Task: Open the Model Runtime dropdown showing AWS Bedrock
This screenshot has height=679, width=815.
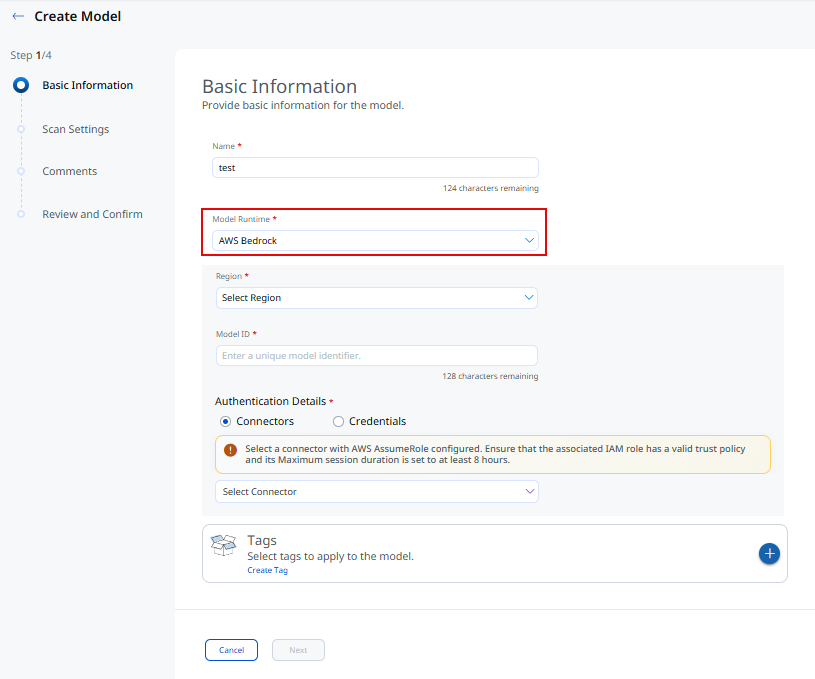Action: click(x=375, y=241)
